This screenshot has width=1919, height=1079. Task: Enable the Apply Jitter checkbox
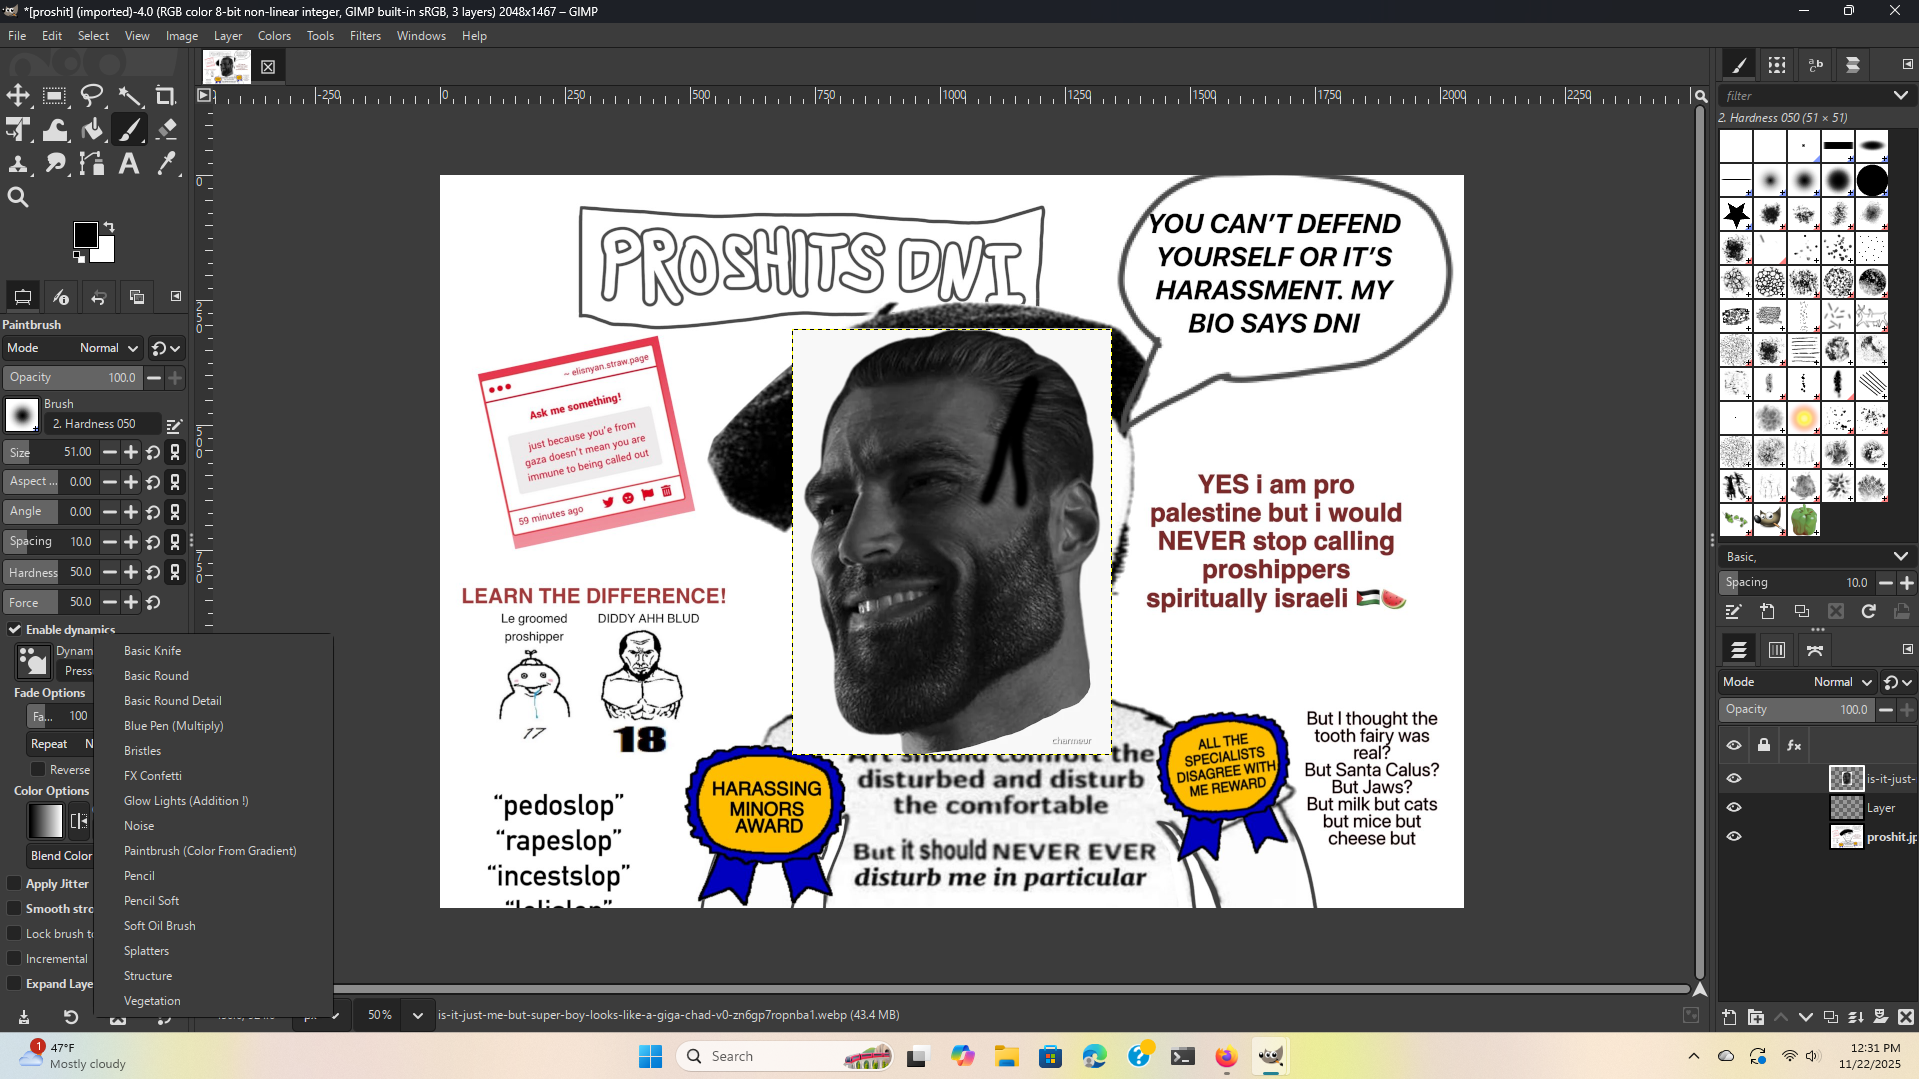point(15,884)
